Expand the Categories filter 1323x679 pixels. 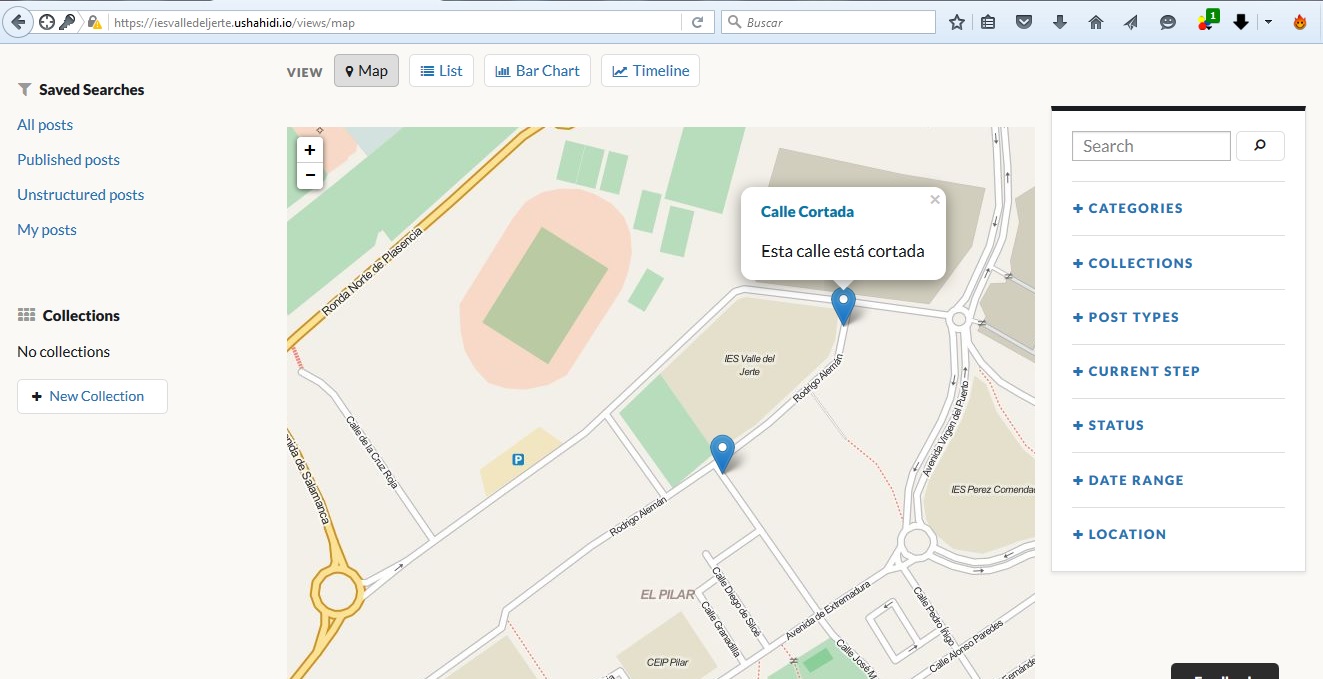tap(1127, 208)
